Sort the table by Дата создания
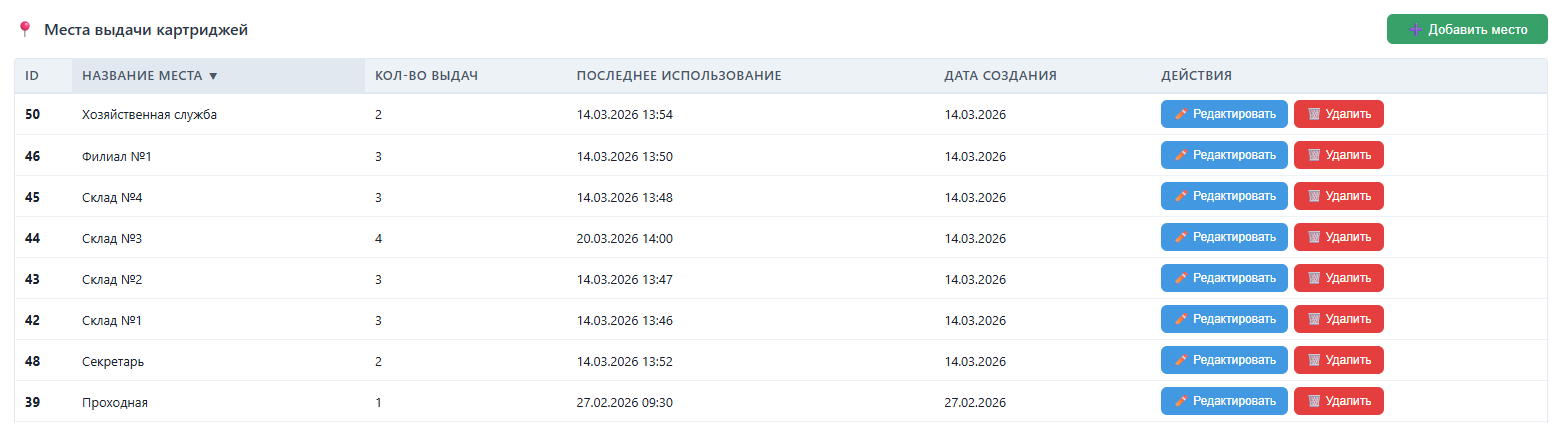The width and height of the screenshot is (1563, 423). (x=1001, y=76)
